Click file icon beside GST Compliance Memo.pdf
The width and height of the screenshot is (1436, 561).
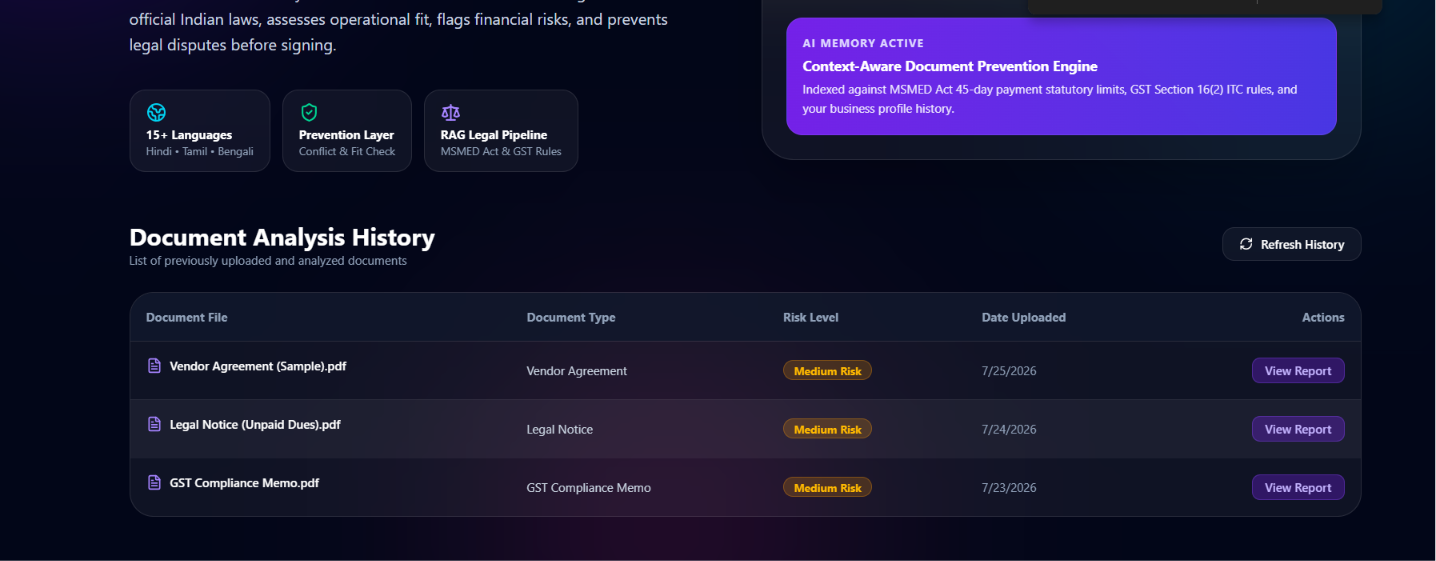(x=154, y=483)
